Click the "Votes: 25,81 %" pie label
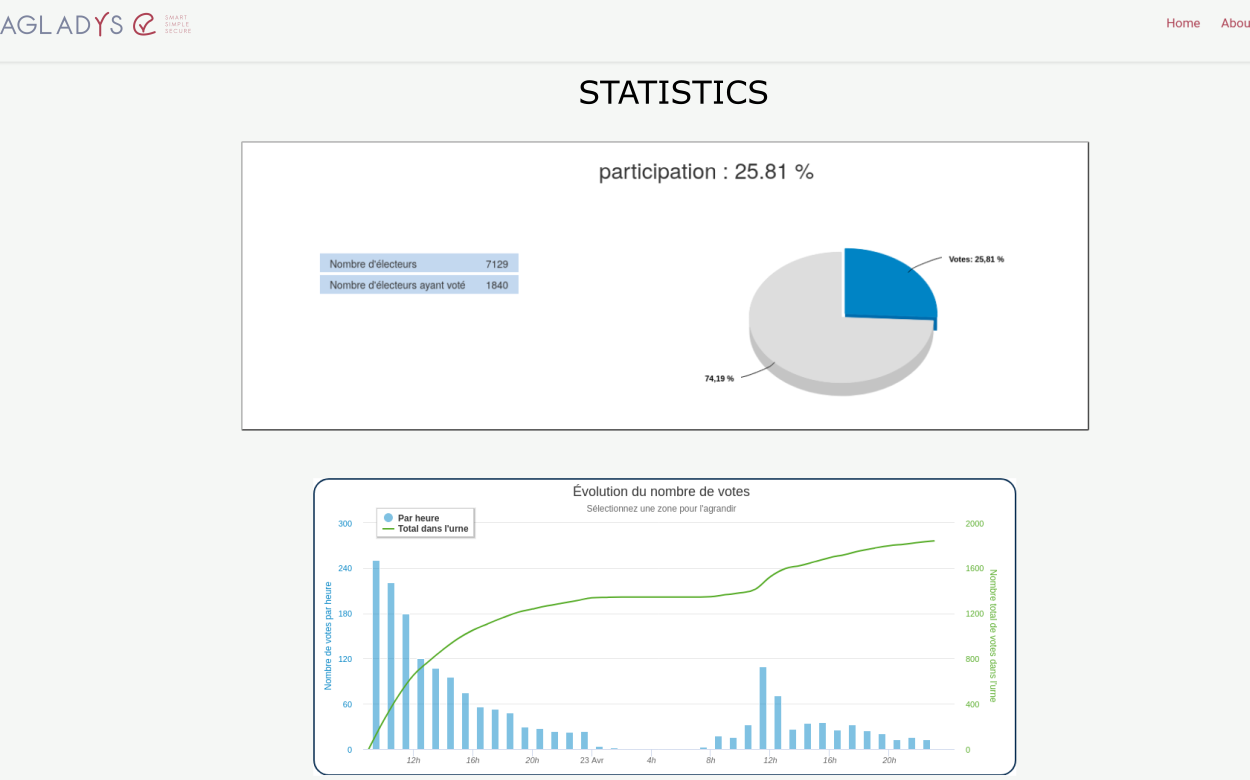The height and width of the screenshot is (780, 1250). (975, 259)
